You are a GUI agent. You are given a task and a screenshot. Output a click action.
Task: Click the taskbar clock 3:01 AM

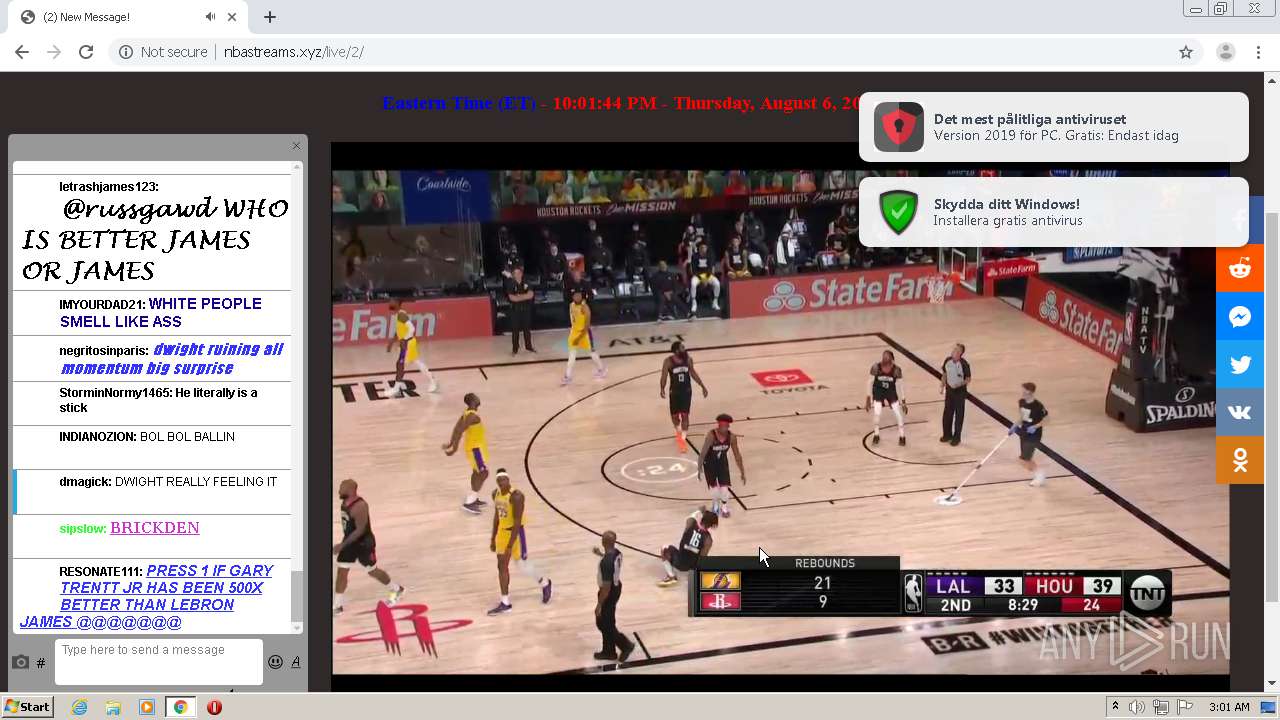[1229, 707]
